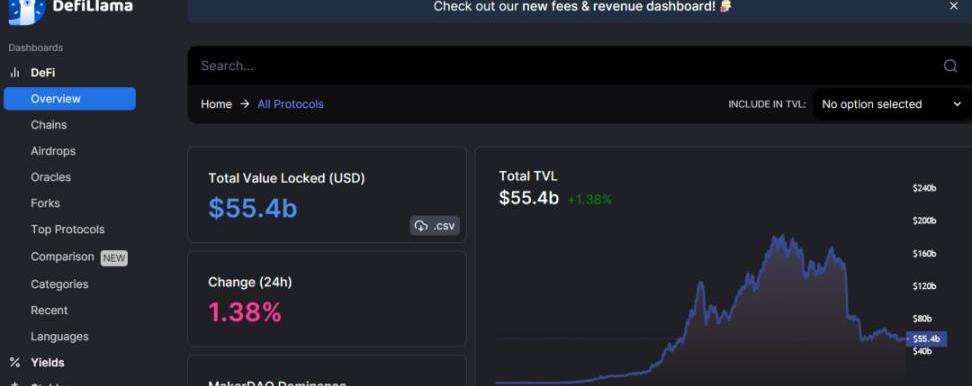Click the Yields percent icon
The width and height of the screenshot is (972, 386).
pyautogui.click(x=15, y=362)
